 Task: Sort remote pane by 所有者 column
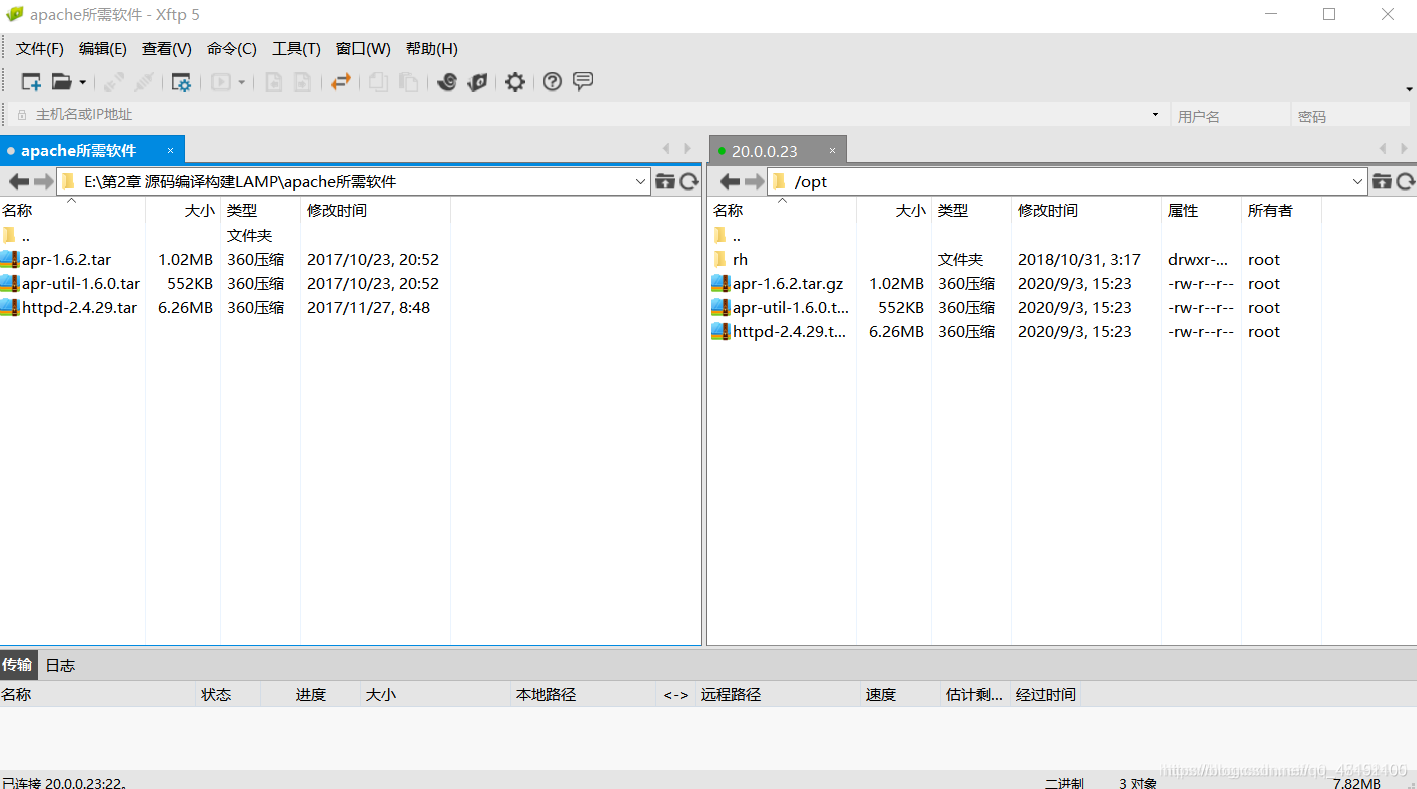coord(1280,210)
